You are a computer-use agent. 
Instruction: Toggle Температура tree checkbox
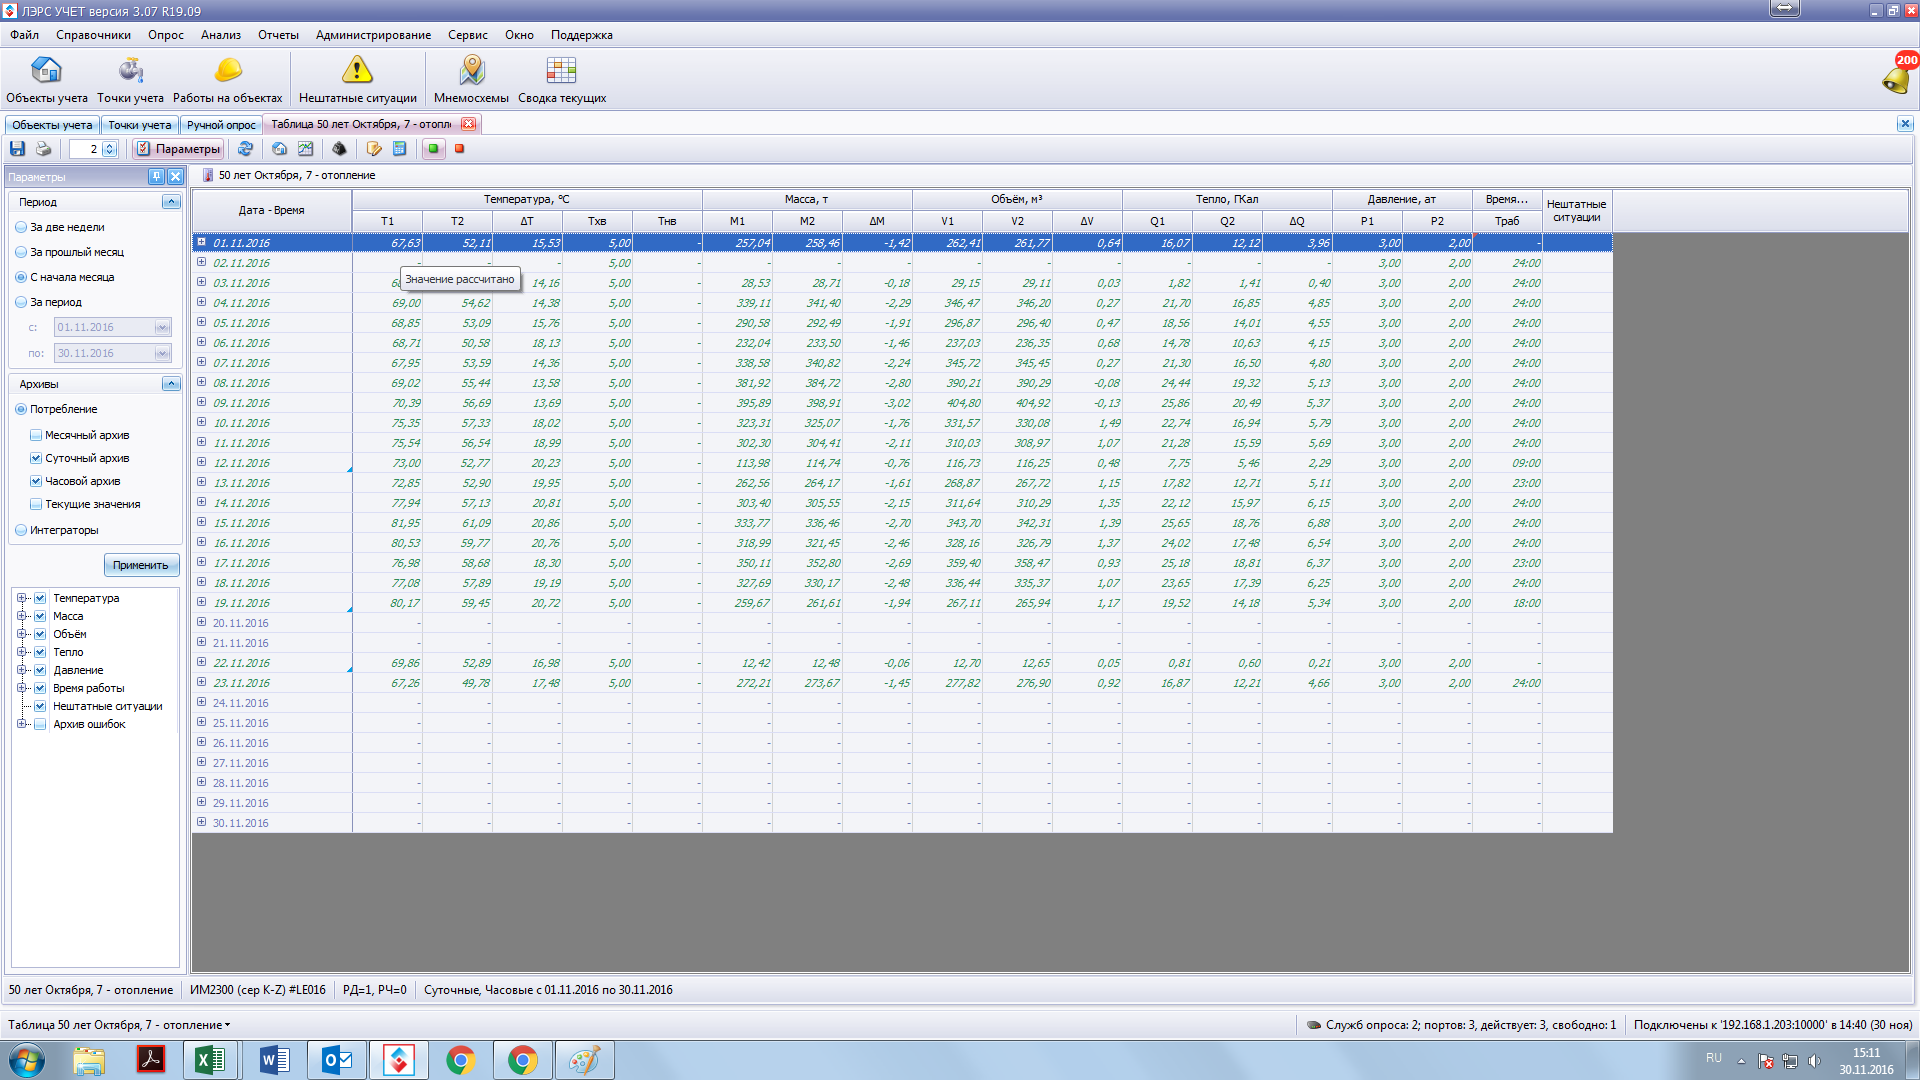pyautogui.click(x=40, y=598)
